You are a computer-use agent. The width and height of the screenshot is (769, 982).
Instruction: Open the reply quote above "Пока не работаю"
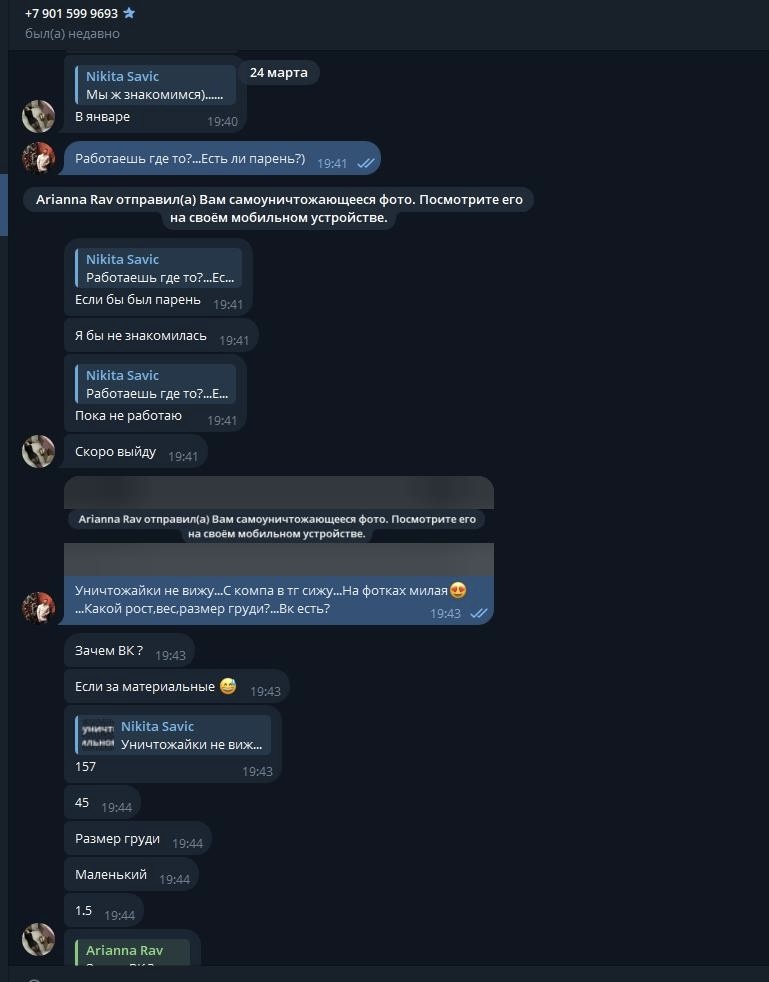click(x=158, y=384)
